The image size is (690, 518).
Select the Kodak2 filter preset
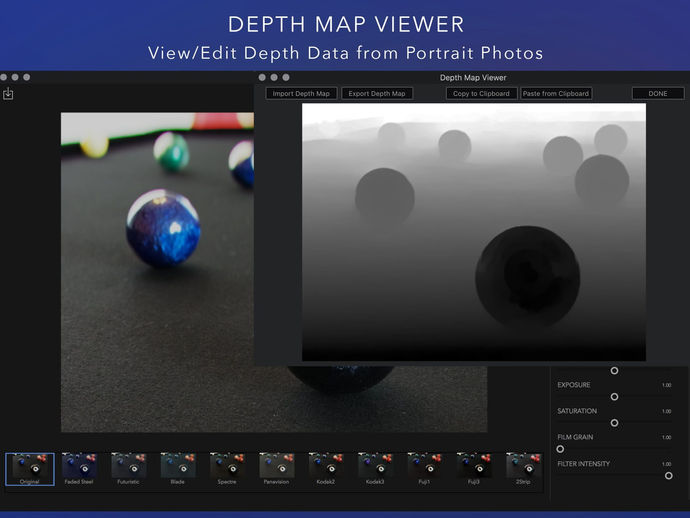pyautogui.click(x=326, y=469)
